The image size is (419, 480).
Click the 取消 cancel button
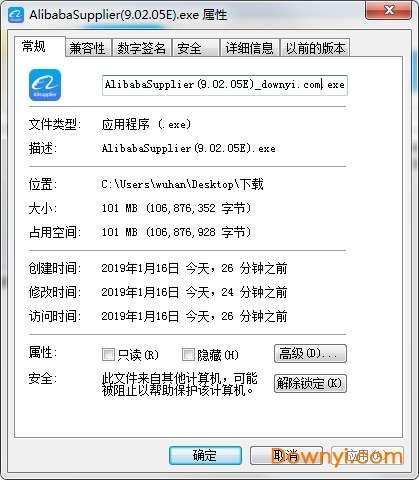286,455
